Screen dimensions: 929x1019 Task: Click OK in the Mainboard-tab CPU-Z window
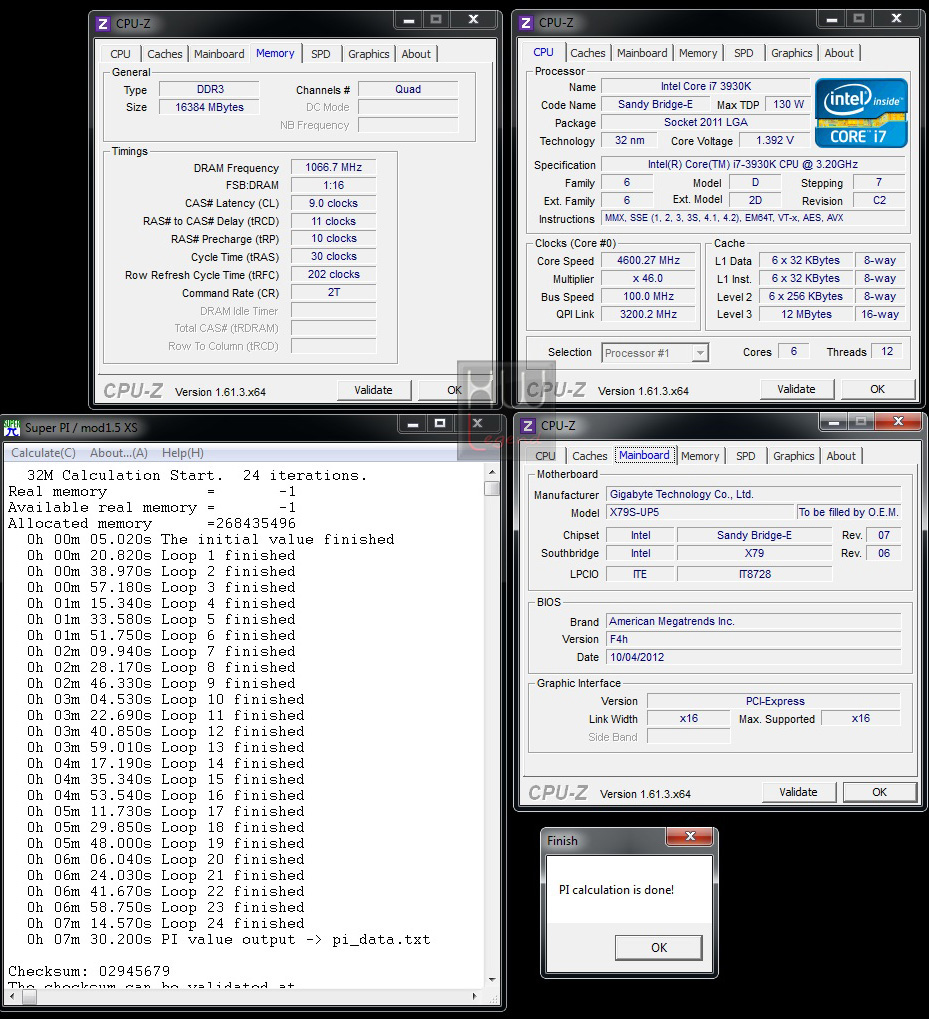point(880,792)
